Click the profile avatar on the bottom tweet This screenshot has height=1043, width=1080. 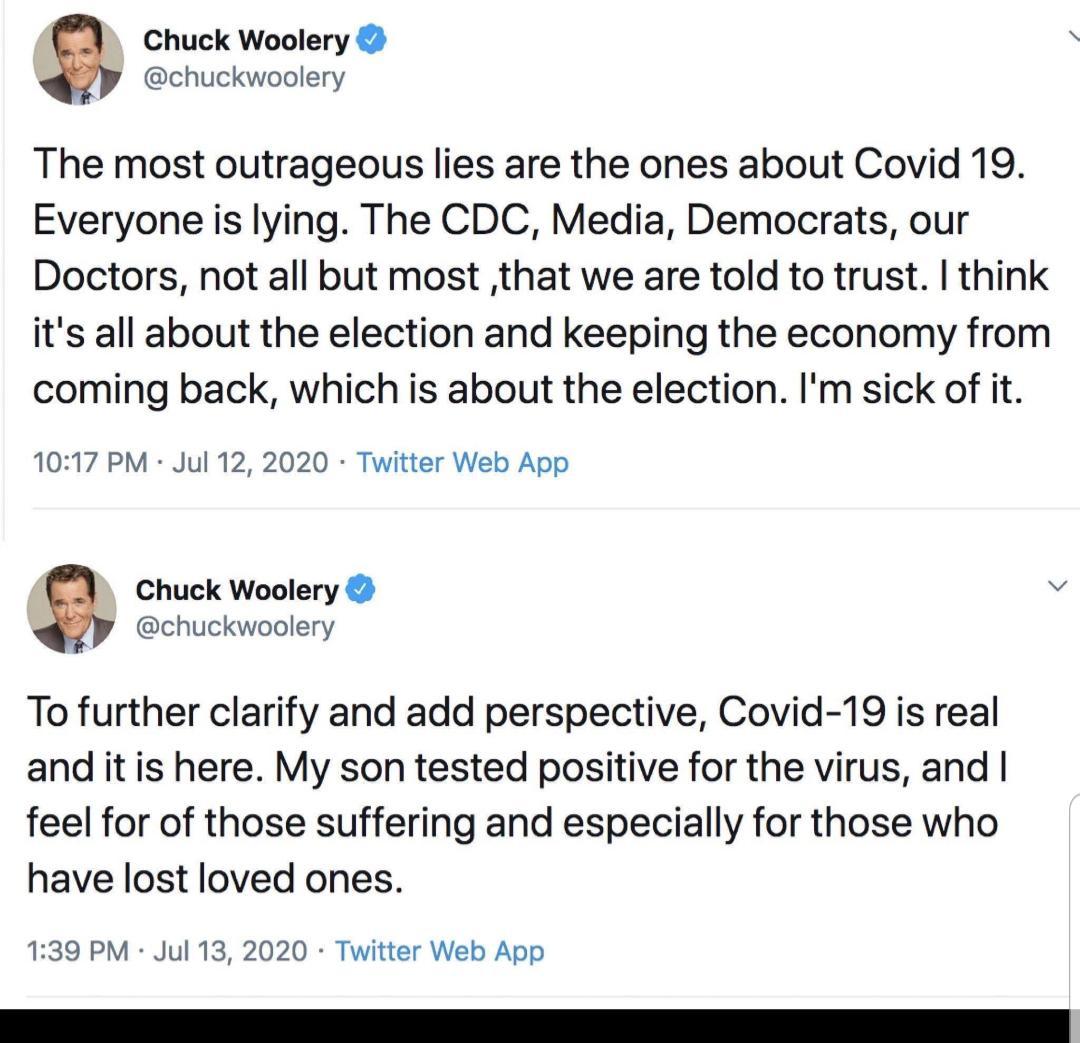click(x=72, y=608)
